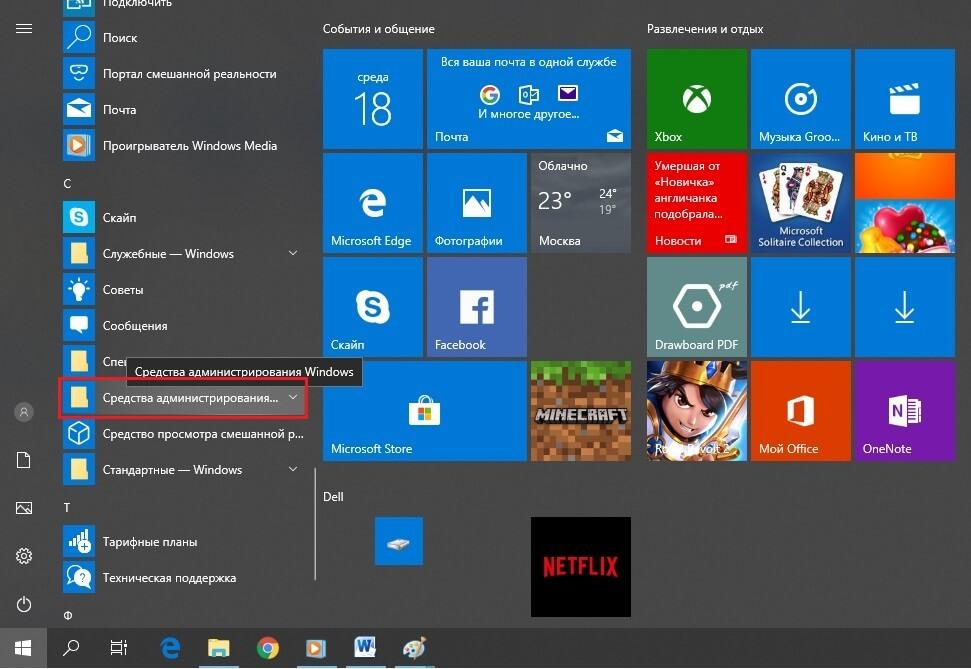Image resolution: width=971 pixels, height=669 pixels.
Task: Launch Edge from the taskbar
Action: pyautogui.click(x=170, y=648)
